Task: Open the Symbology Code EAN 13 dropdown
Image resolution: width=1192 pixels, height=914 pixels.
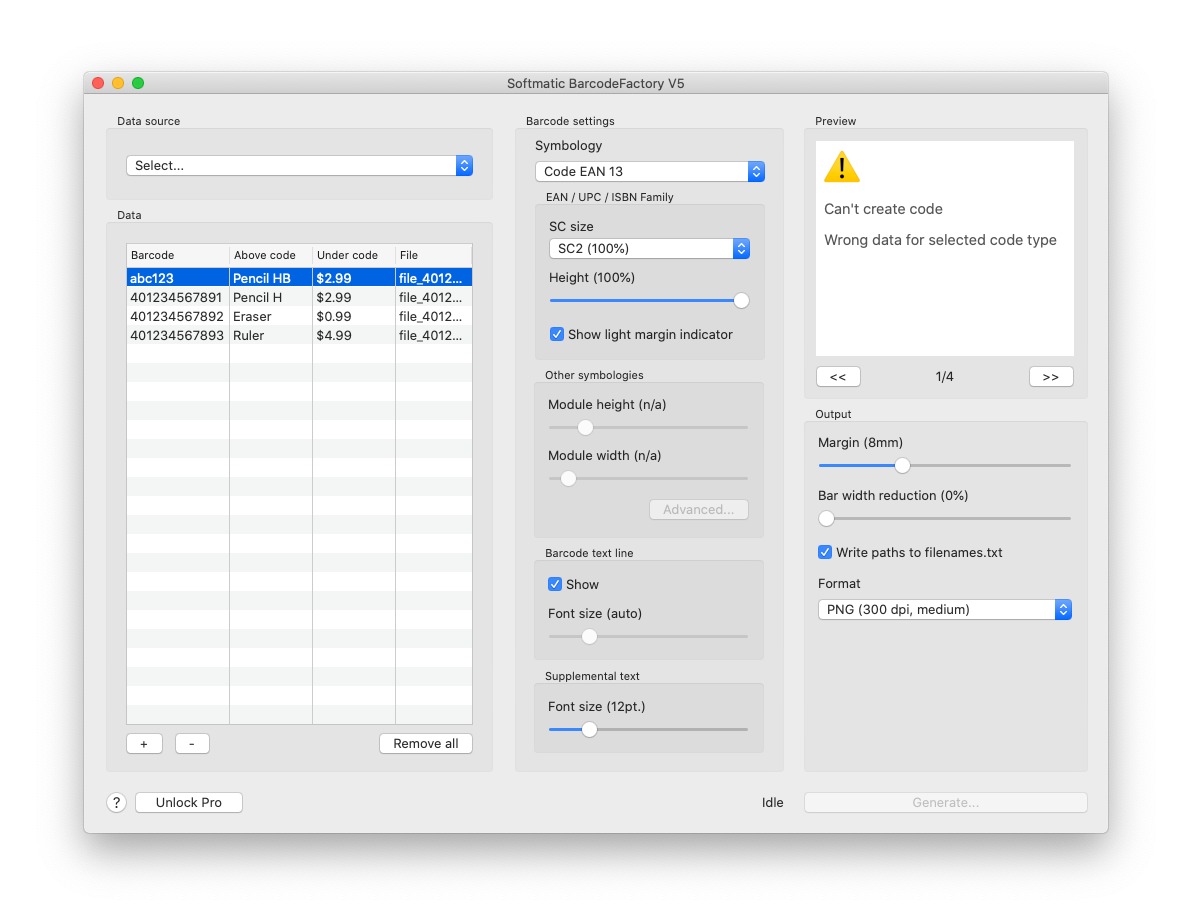Action: tap(650, 172)
